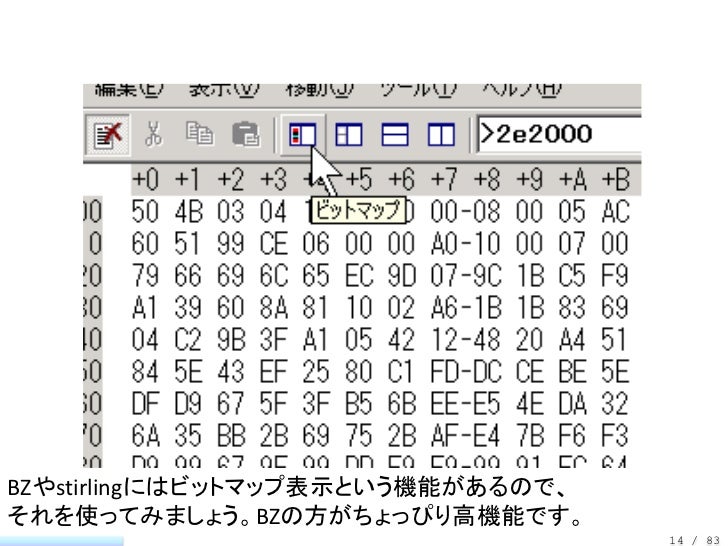Select hex byte AC

coord(616,211)
